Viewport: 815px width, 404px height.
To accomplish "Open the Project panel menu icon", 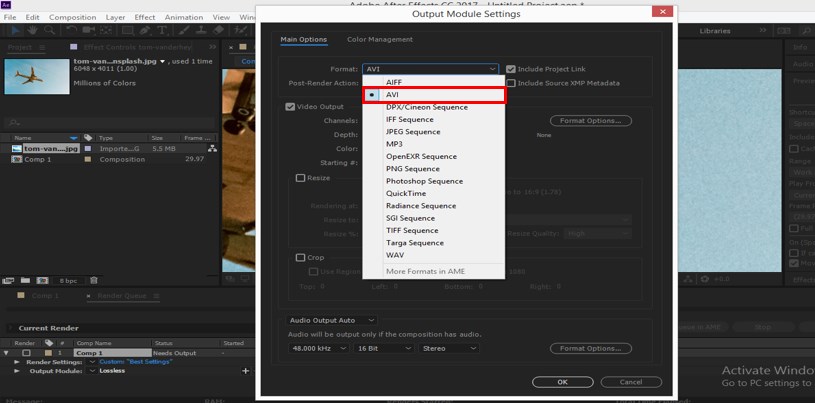I will pos(43,47).
